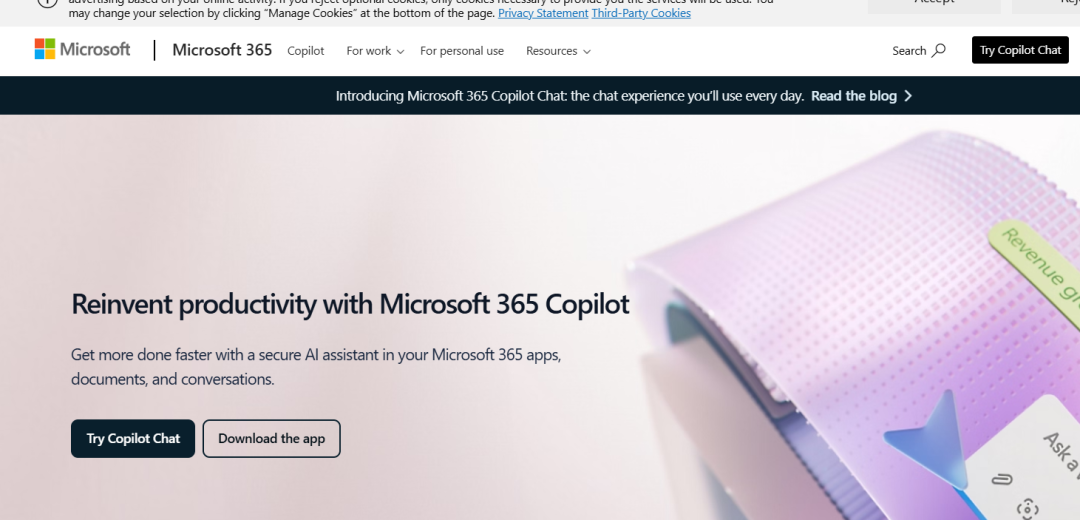
Task: Click Try Copilot Chat in header
Action: (1020, 50)
